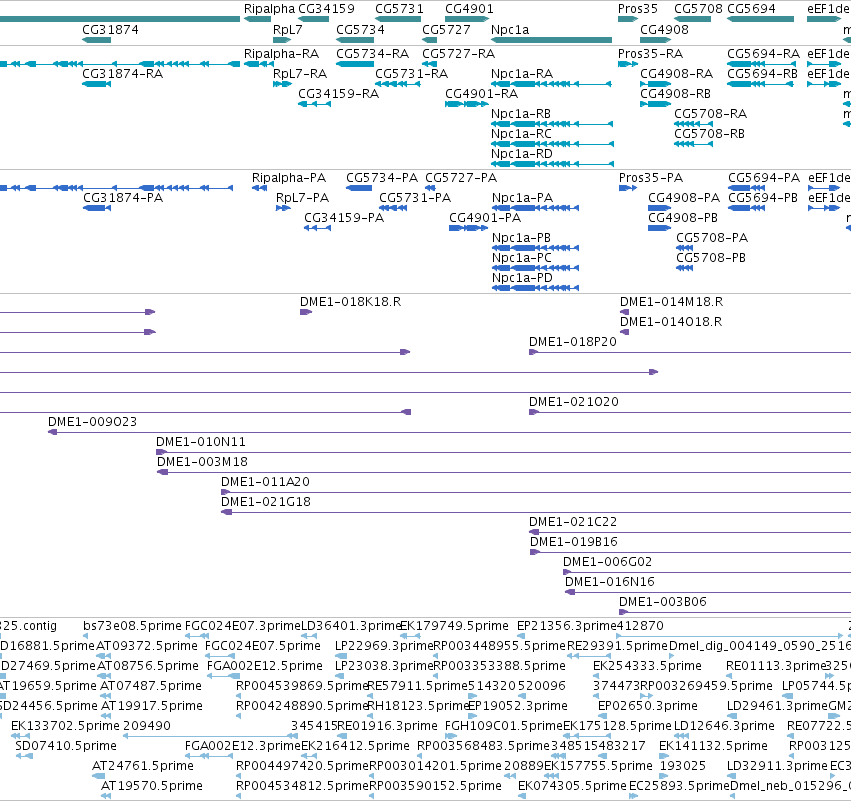This screenshot has width=851, height=801.
Task: Click BAC clone DME1-016N16
Action: point(708,593)
